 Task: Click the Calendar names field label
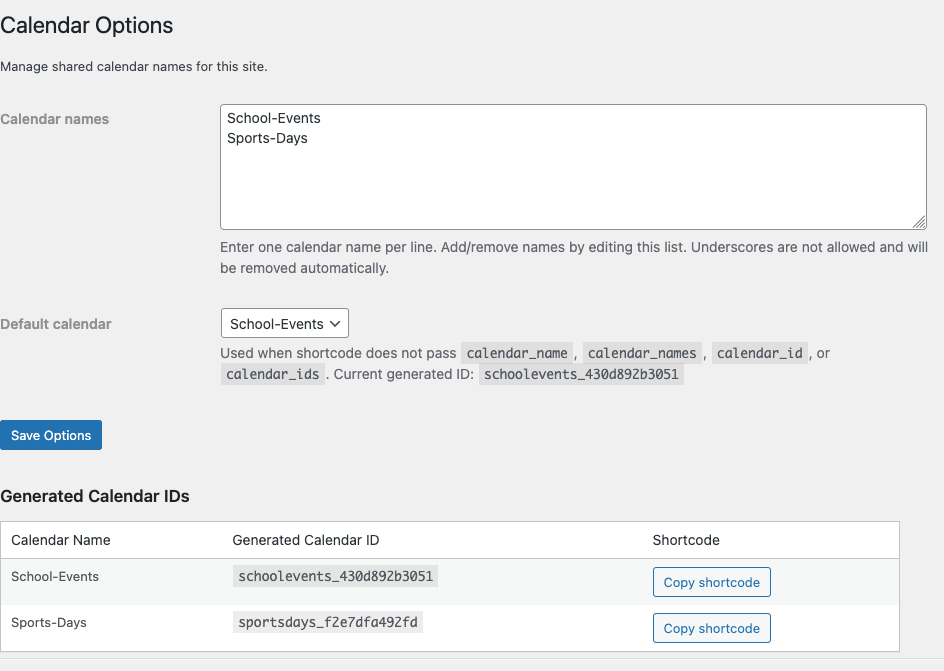(x=55, y=119)
